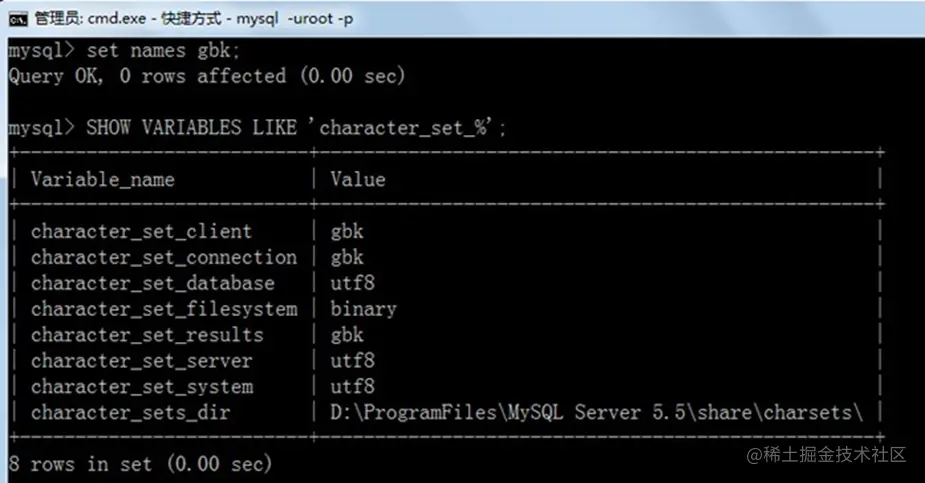Select the character_set_filesystem row name
This screenshot has width=925, height=483.
coord(164,309)
